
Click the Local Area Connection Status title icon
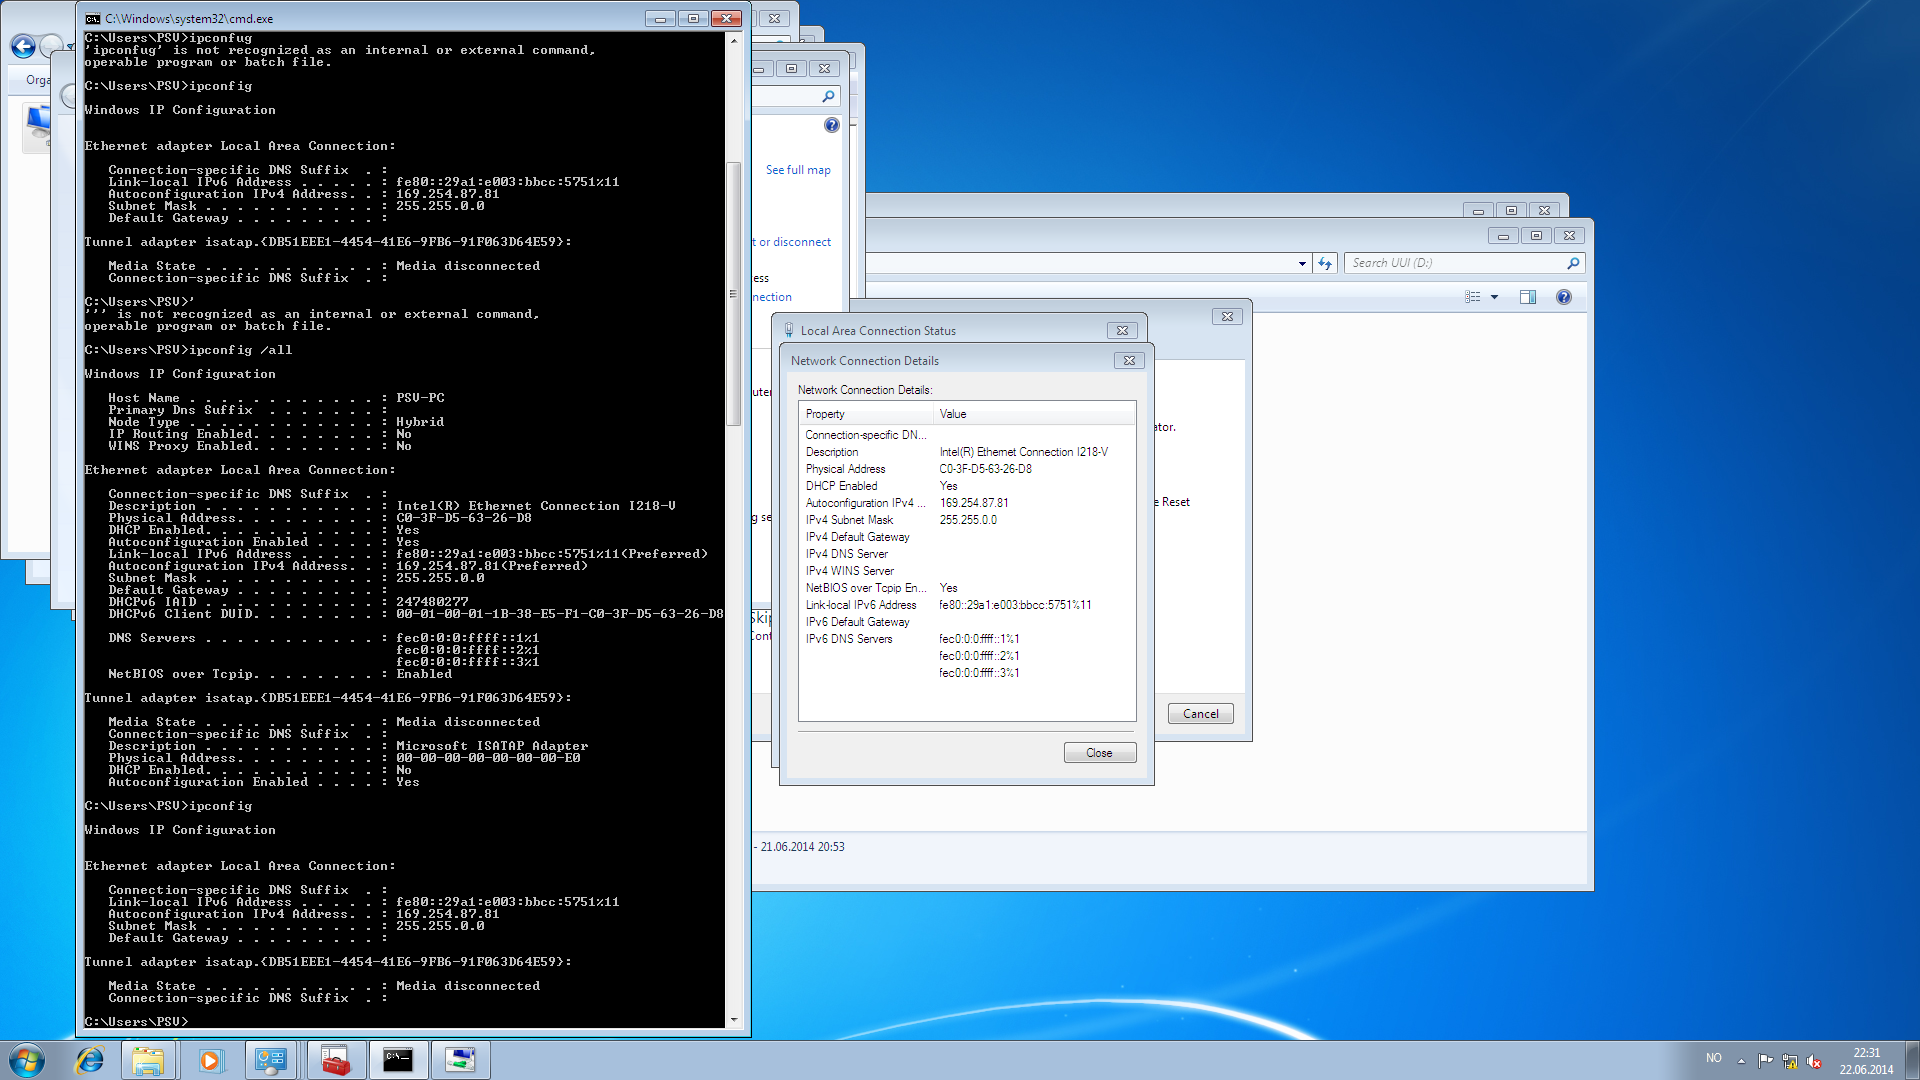pos(788,330)
